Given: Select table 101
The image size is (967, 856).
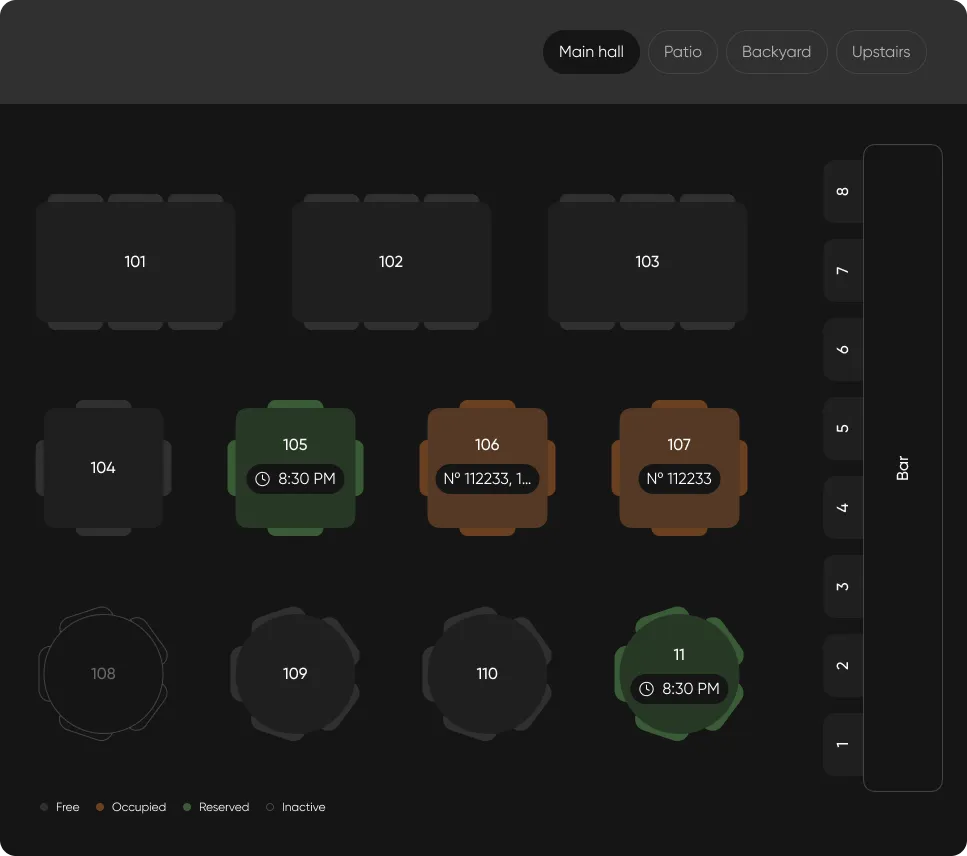Looking at the screenshot, I should coord(135,262).
